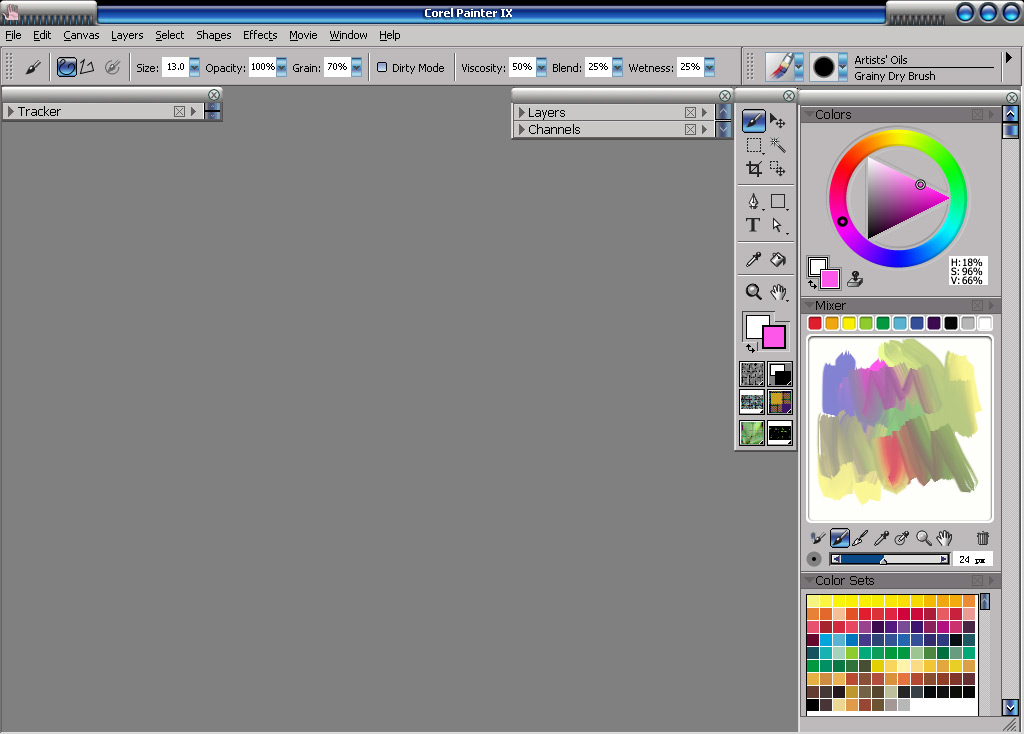Screen dimensions: 1024x734
Task: Choose the Paint Bucket tool
Action: click(x=778, y=259)
